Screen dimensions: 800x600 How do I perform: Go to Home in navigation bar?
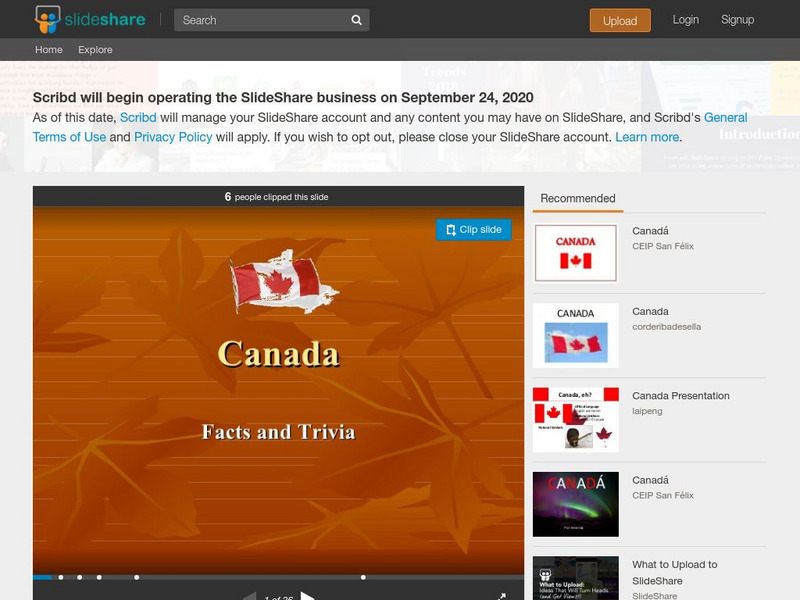coord(48,49)
